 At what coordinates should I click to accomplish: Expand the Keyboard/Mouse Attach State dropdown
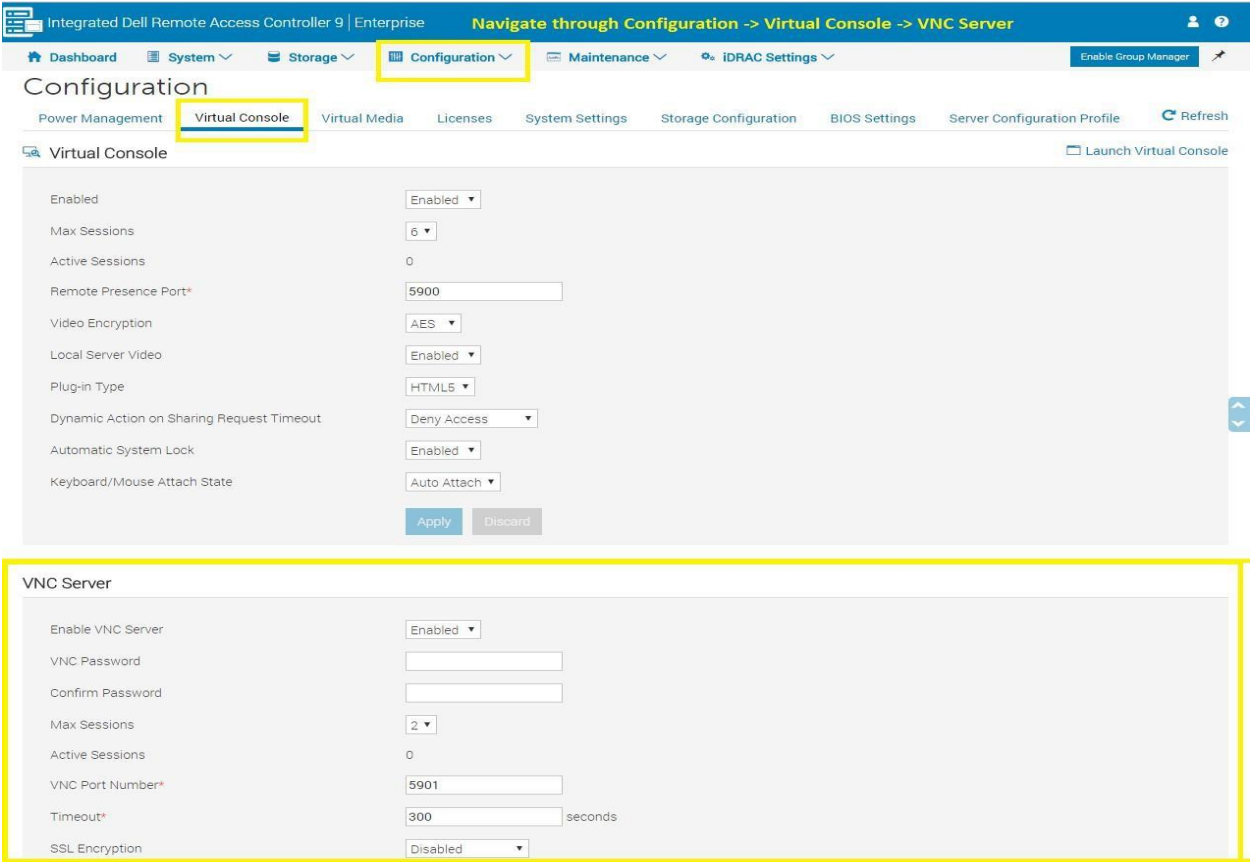click(453, 482)
